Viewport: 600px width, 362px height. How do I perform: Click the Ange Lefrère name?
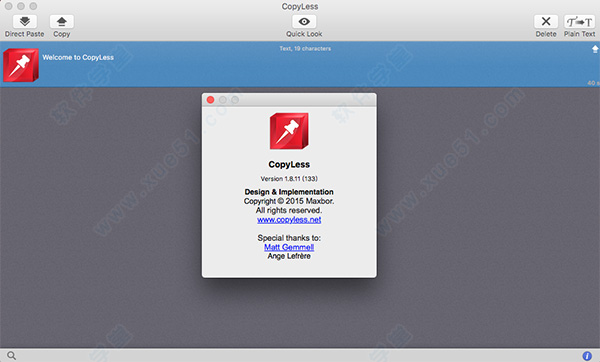point(289,256)
